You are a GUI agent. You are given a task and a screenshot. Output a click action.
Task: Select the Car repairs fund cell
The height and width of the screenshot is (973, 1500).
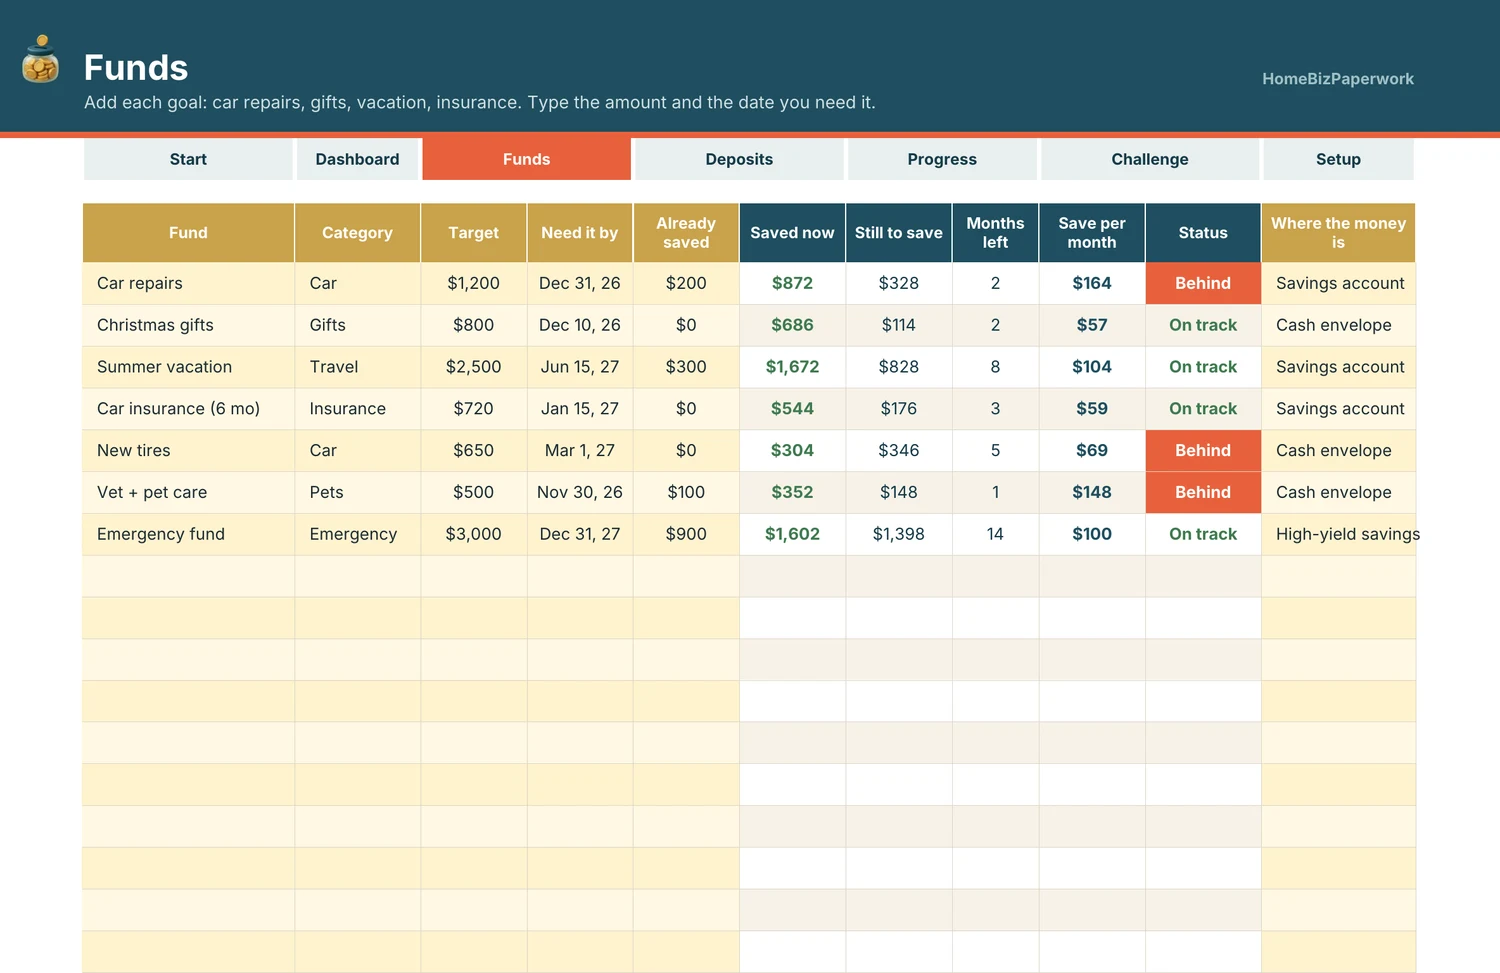tap(188, 283)
